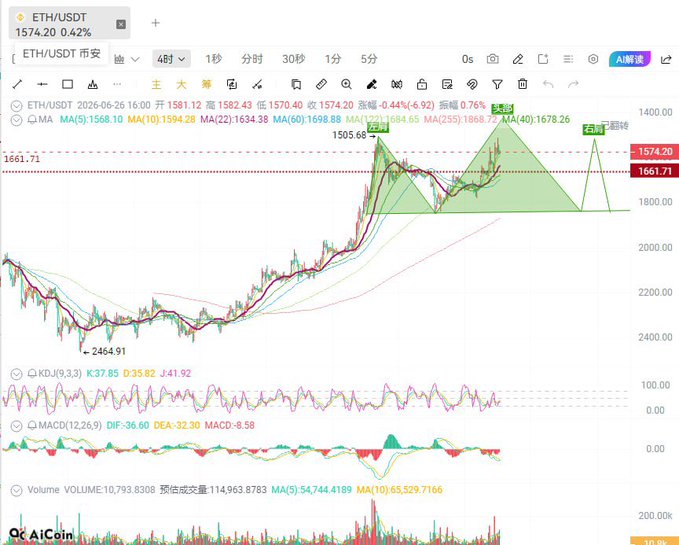679x545 pixels.
Task: Click the 1574.20 current price tag
Action: pos(654,152)
